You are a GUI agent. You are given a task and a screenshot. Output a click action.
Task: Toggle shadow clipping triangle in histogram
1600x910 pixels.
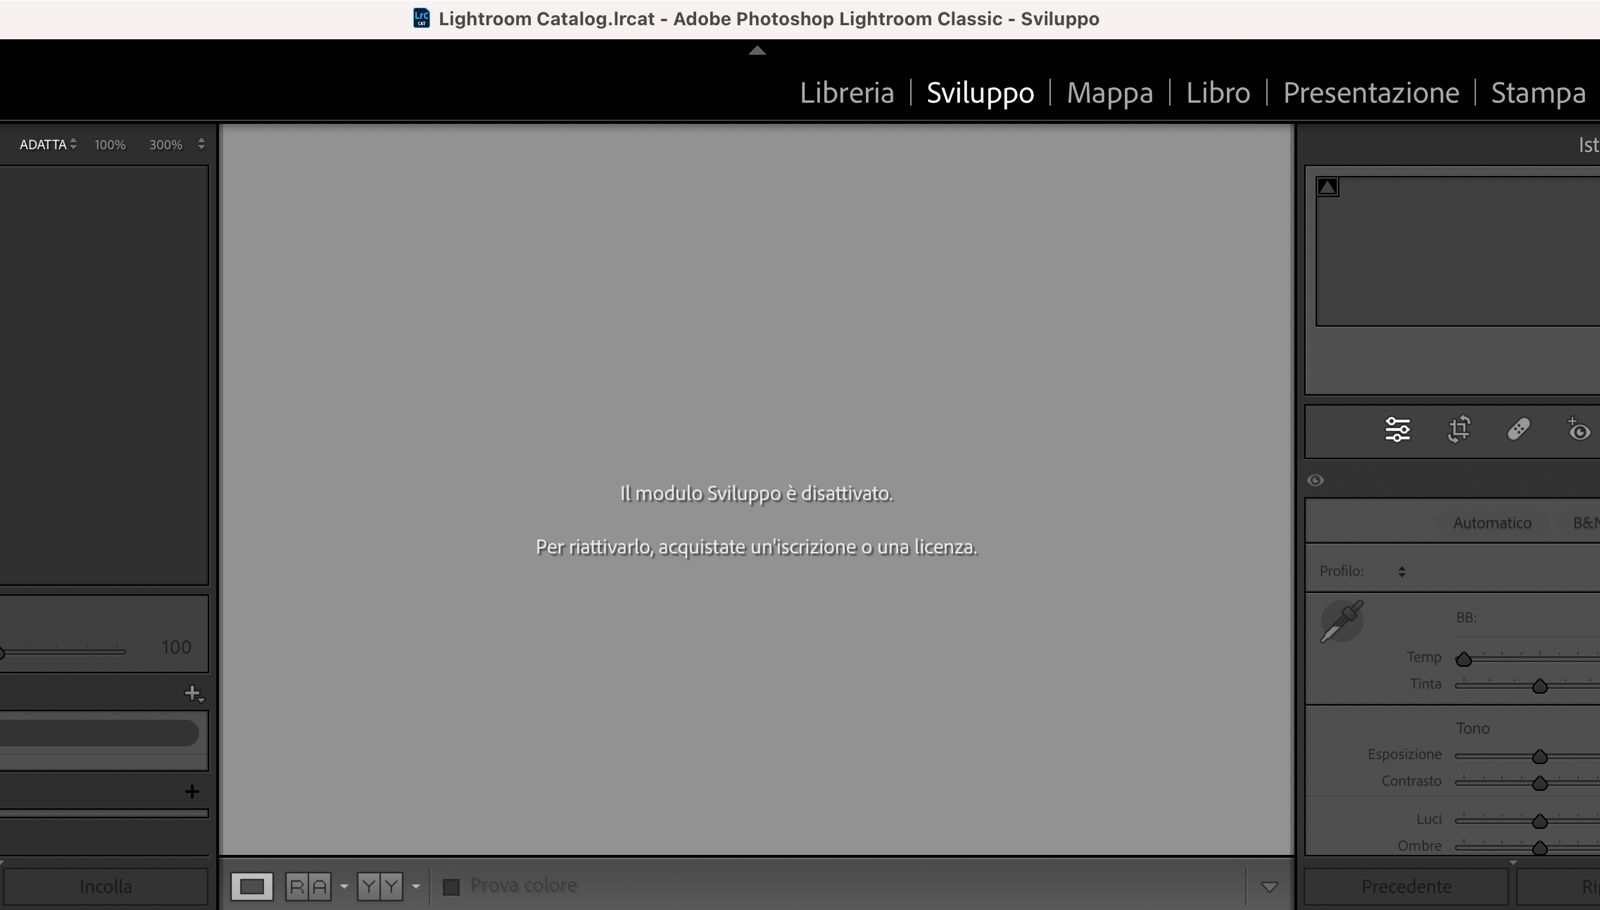pyautogui.click(x=1327, y=187)
